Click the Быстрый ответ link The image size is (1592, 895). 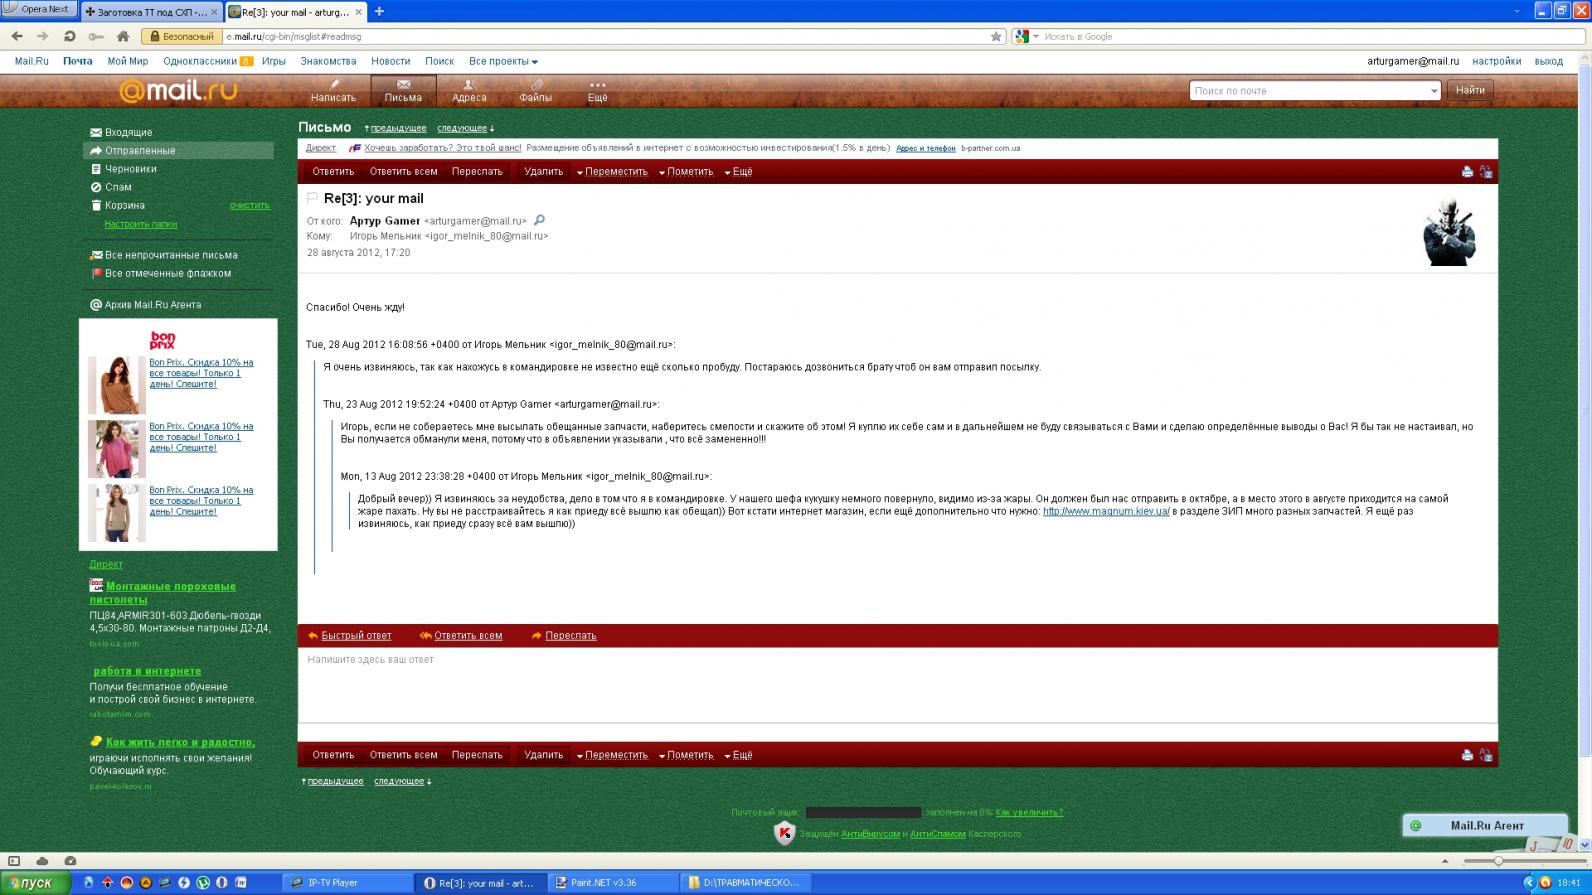pyautogui.click(x=356, y=636)
